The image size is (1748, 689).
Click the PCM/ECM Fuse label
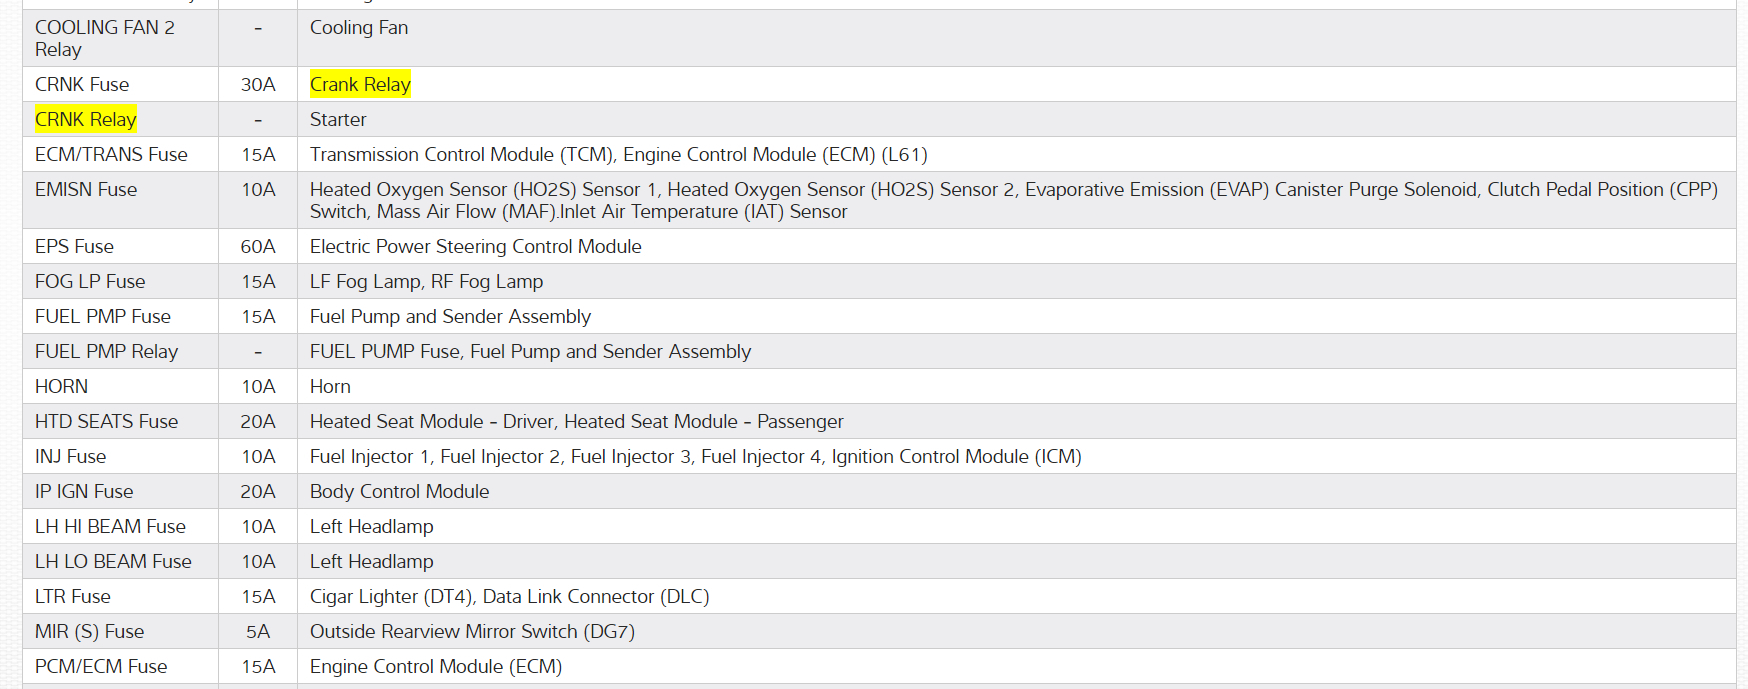[101, 667]
